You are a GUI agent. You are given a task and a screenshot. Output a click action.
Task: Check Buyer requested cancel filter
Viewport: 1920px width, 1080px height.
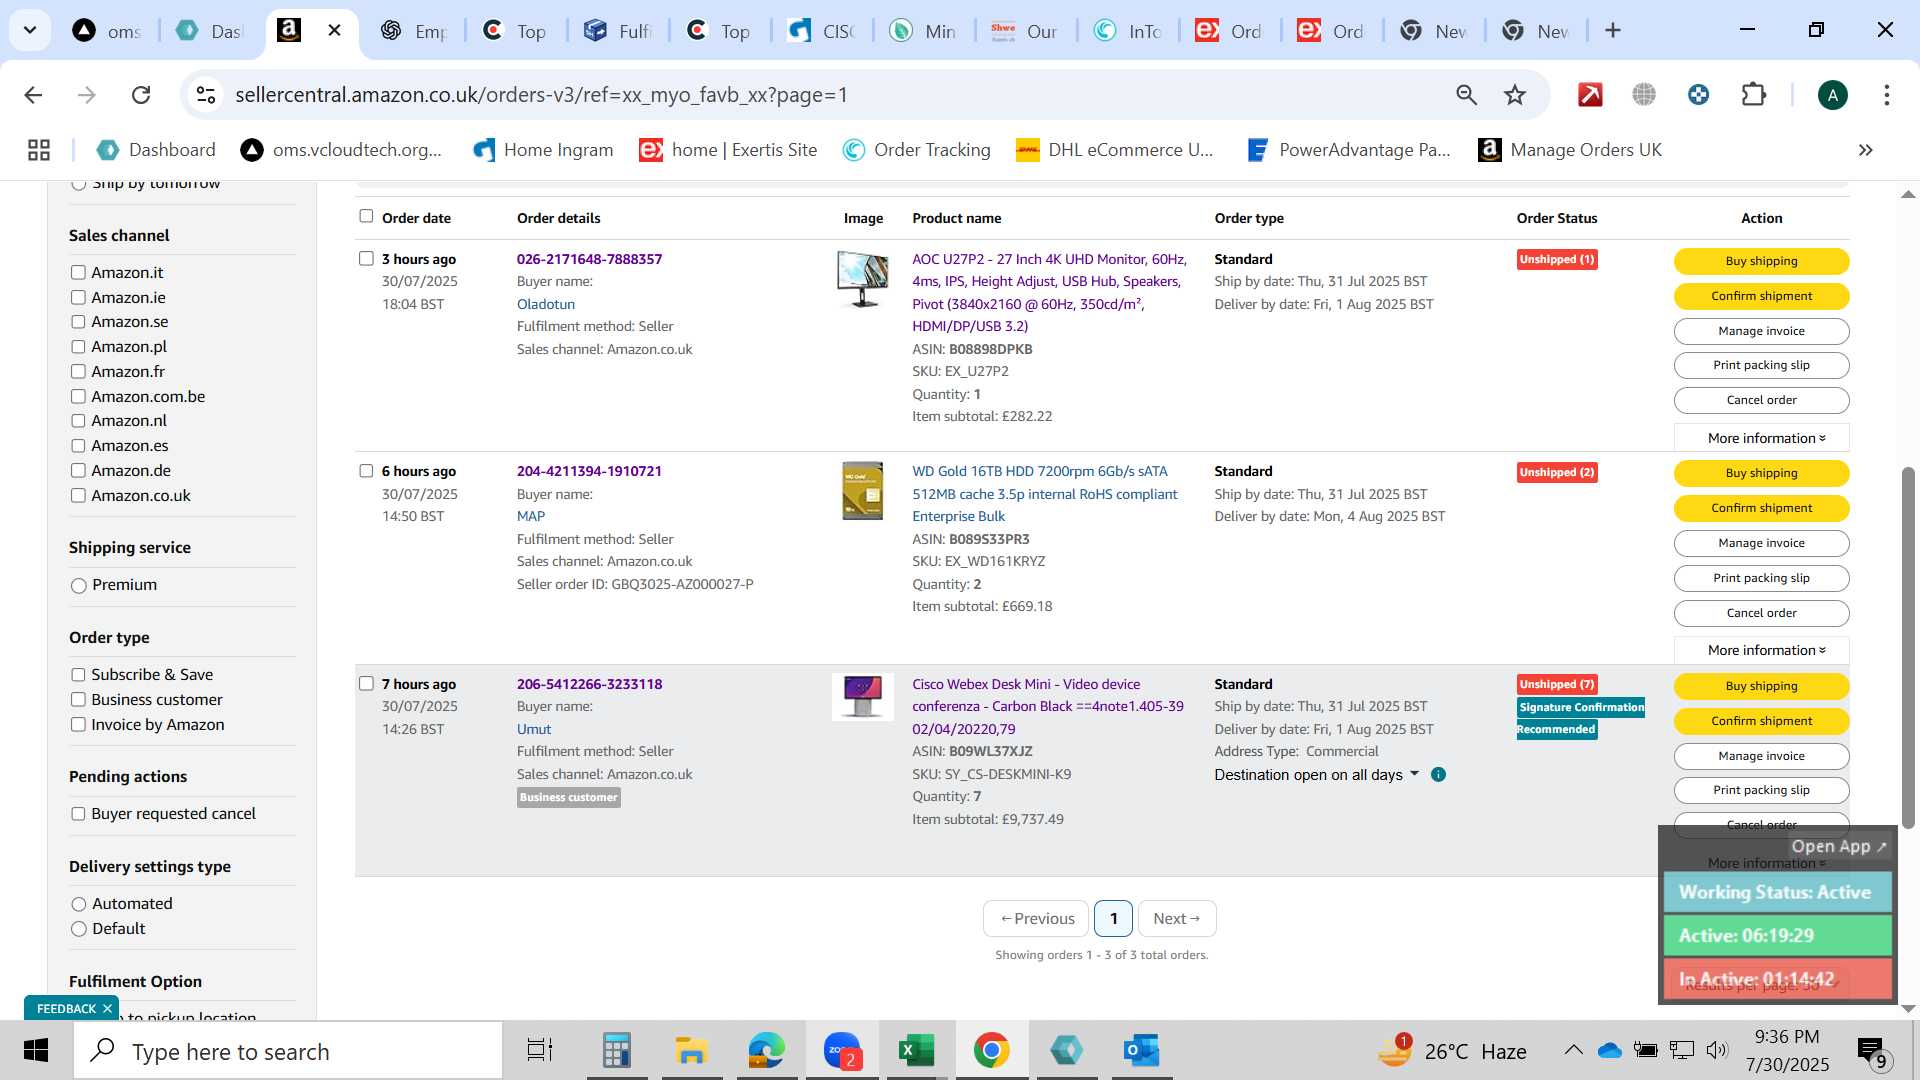(78, 814)
